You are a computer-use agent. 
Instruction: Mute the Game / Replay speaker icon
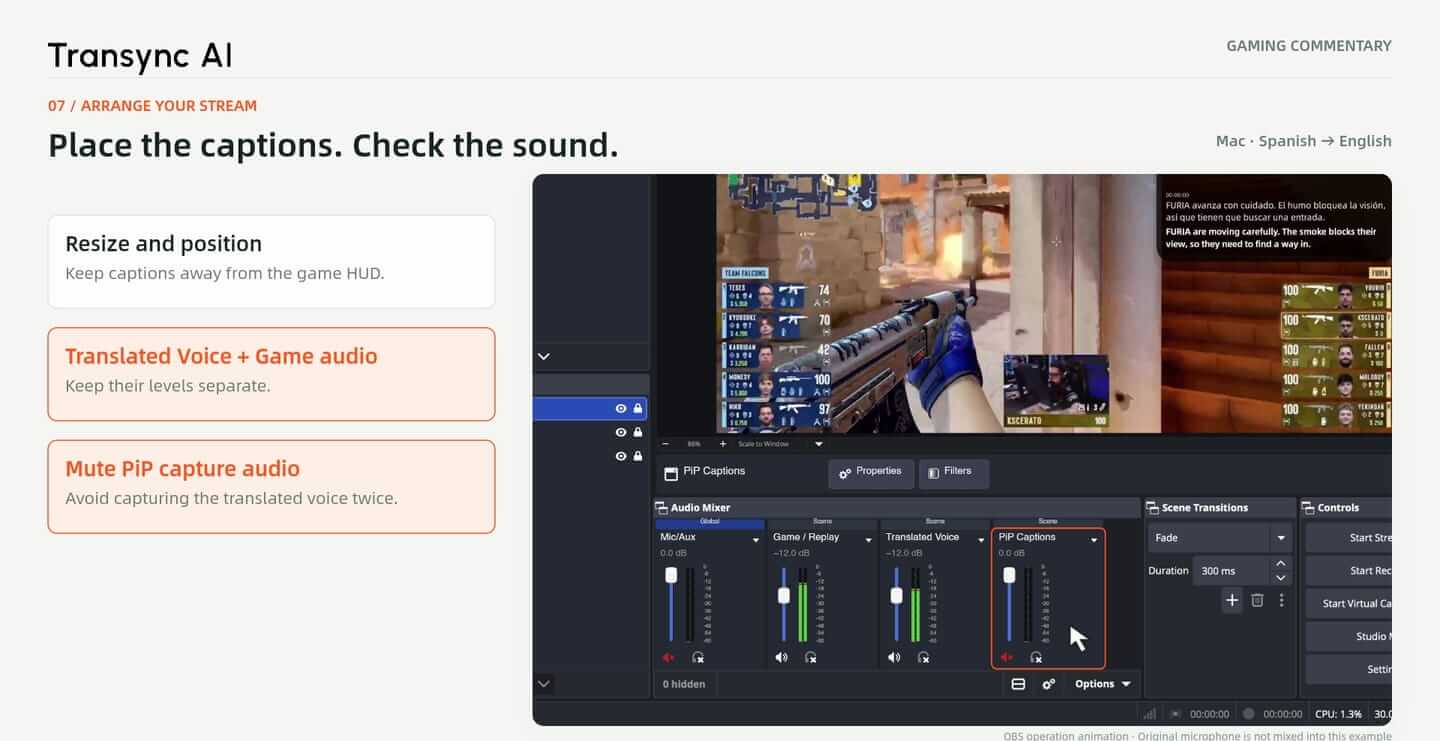pos(782,657)
